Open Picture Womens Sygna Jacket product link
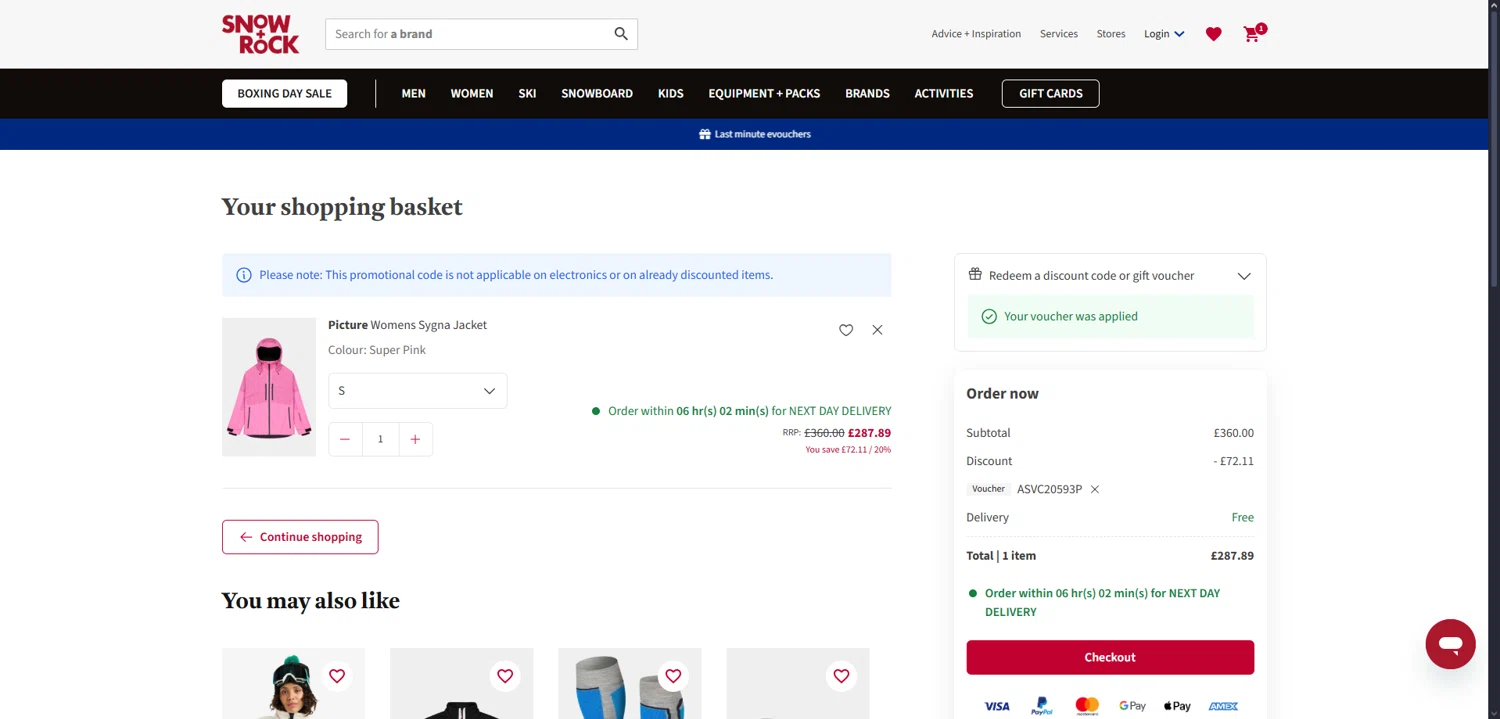The width and height of the screenshot is (1500, 719). point(407,325)
